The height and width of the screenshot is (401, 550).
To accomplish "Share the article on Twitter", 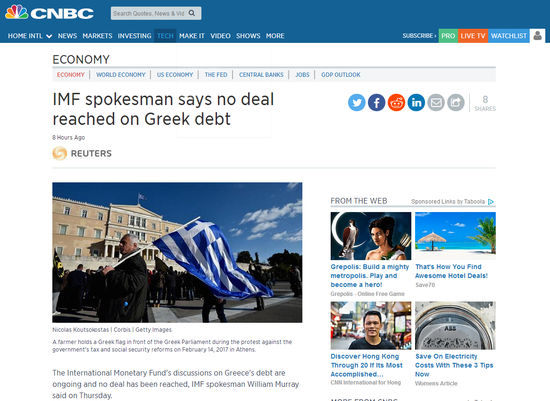I will (356, 102).
